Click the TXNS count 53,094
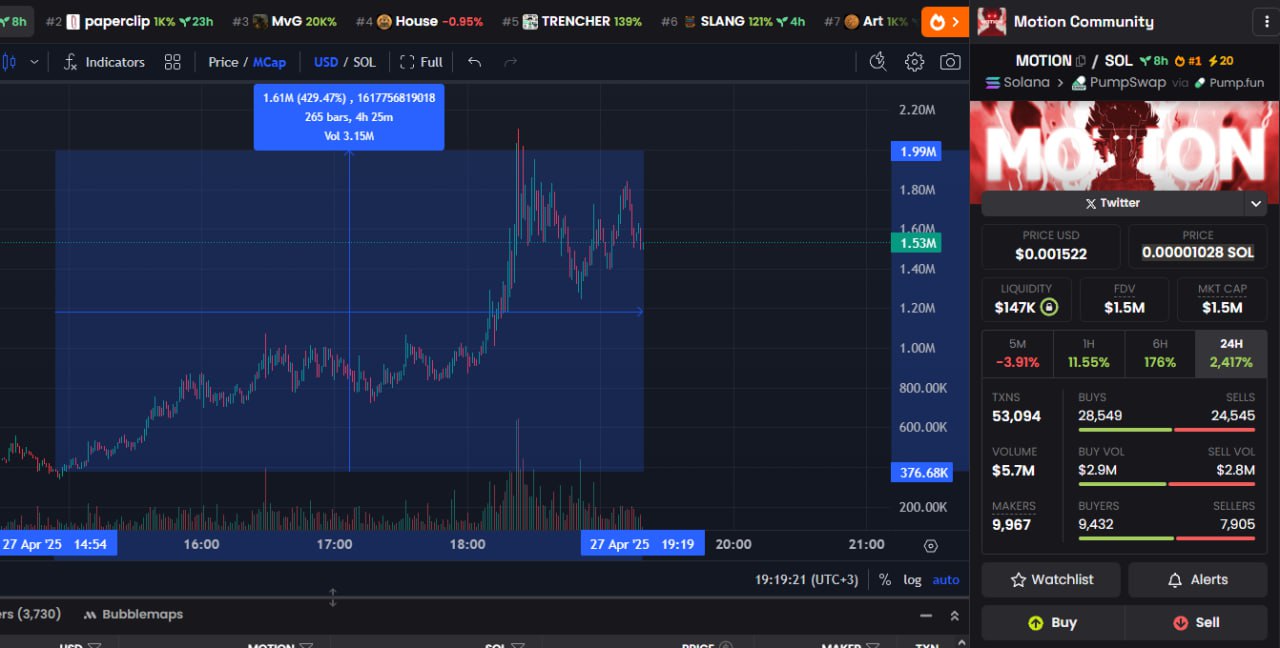The image size is (1280, 648). tap(1016, 416)
